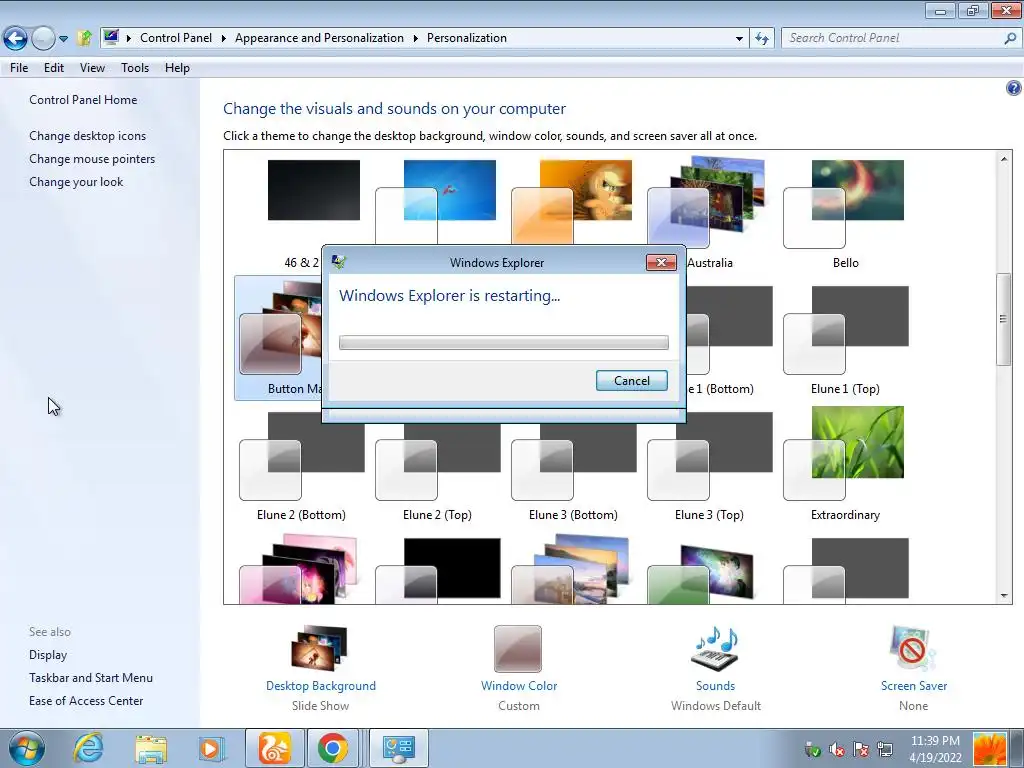Click muted volume tray icon
The height and width of the screenshot is (768, 1024).
tap(837, 750)
